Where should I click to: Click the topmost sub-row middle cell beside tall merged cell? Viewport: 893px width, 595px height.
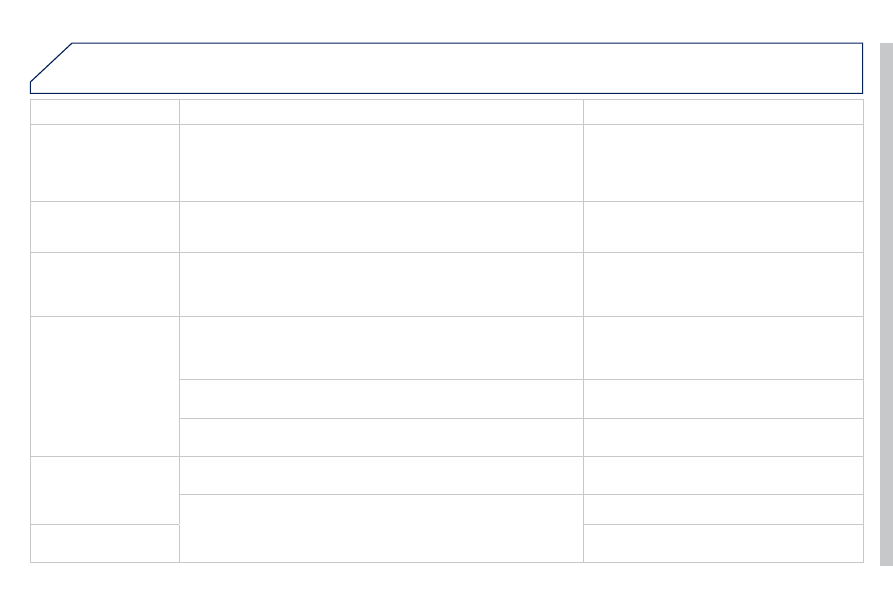tap(381, 347)
